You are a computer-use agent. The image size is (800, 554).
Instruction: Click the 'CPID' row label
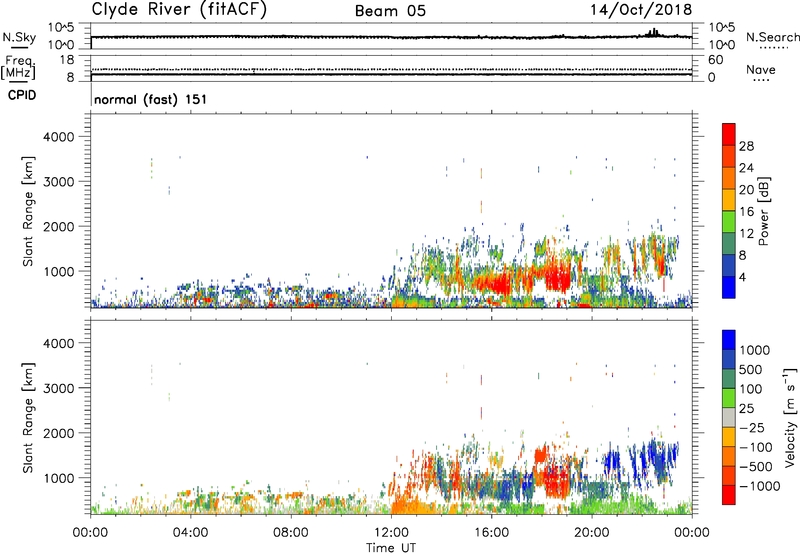[22, 95]
